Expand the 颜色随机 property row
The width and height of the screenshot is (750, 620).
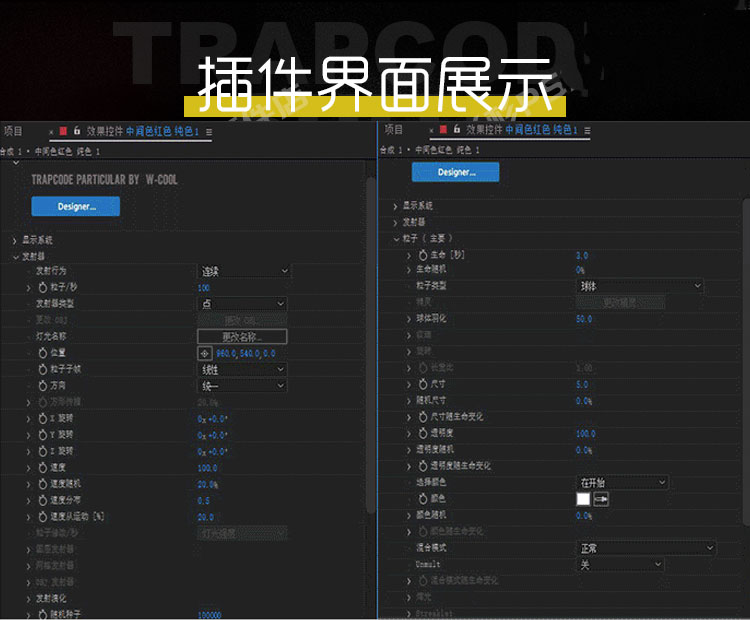(x=409, y=515)
